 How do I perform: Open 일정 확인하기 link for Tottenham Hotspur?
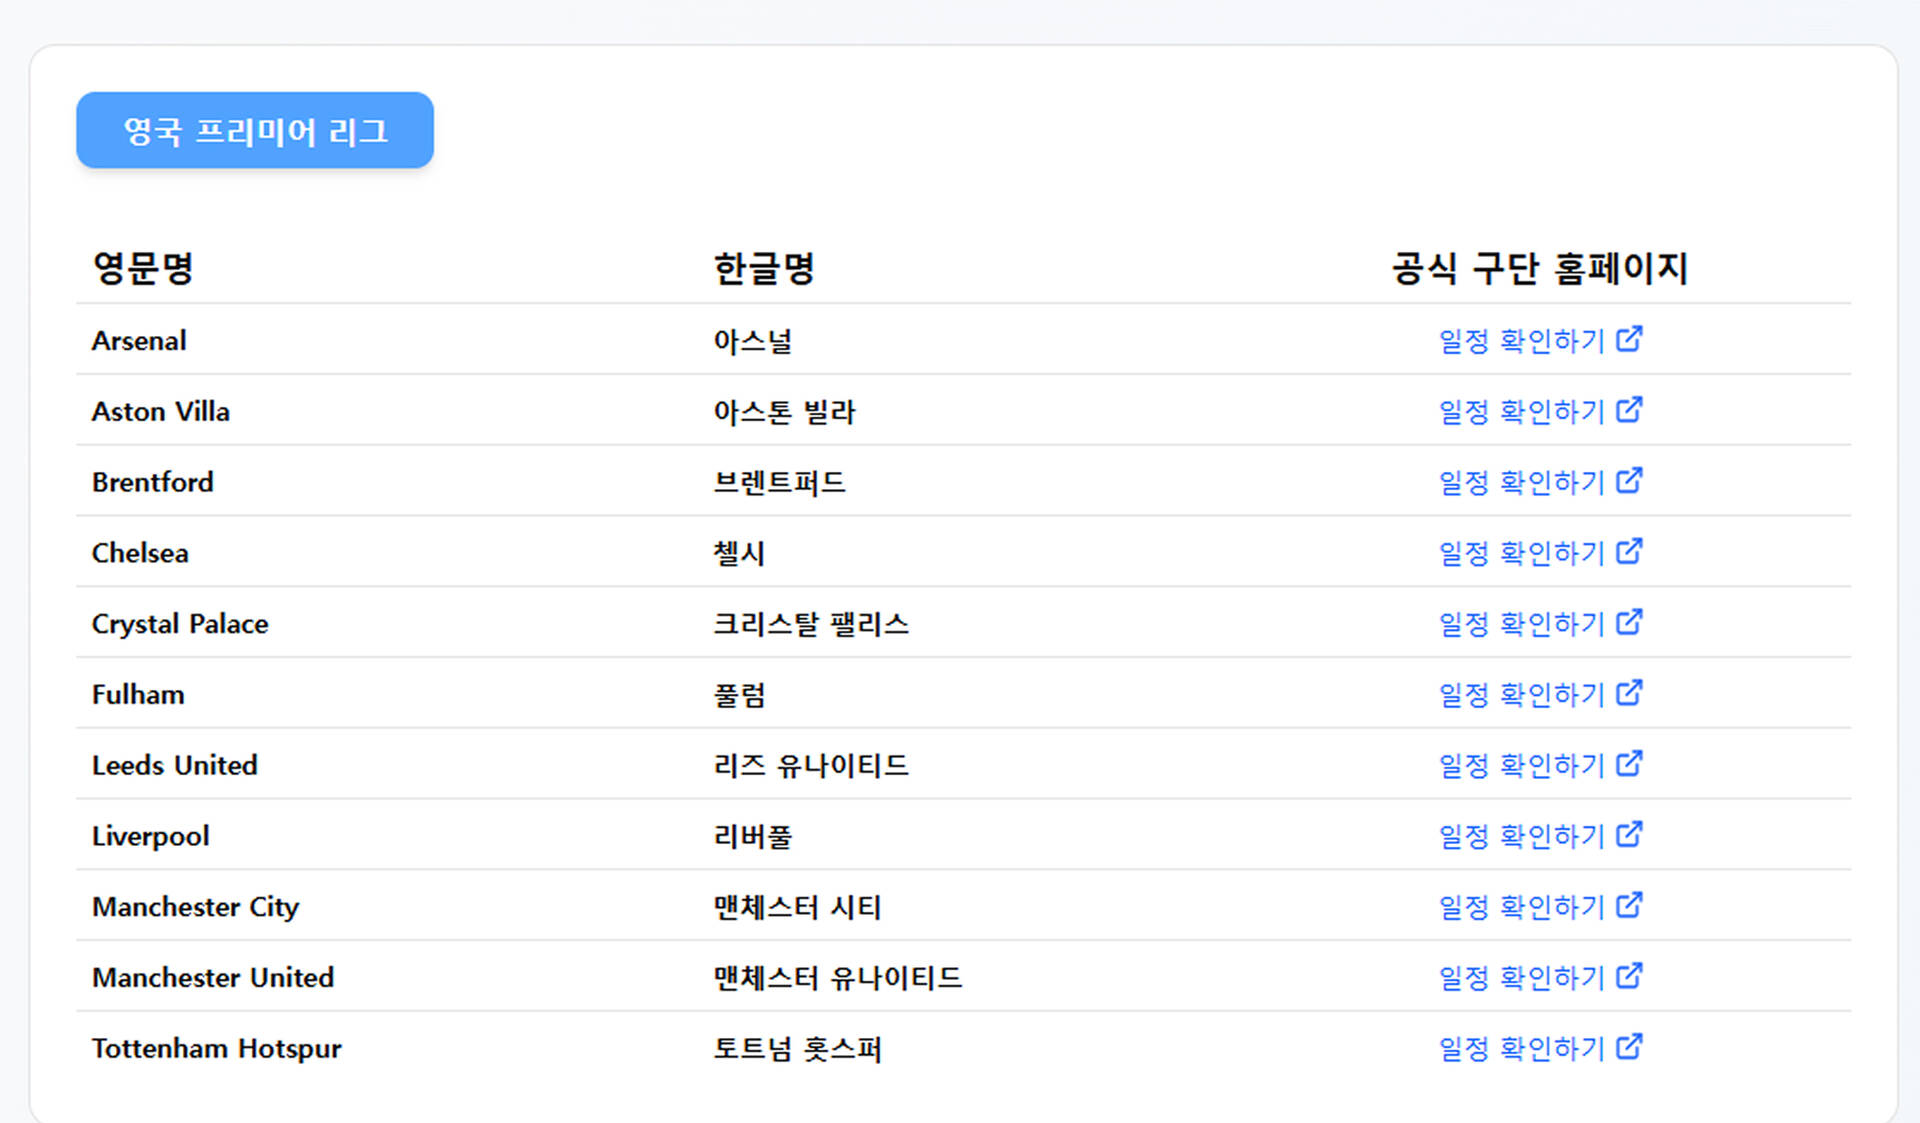coord(1540,1048)
